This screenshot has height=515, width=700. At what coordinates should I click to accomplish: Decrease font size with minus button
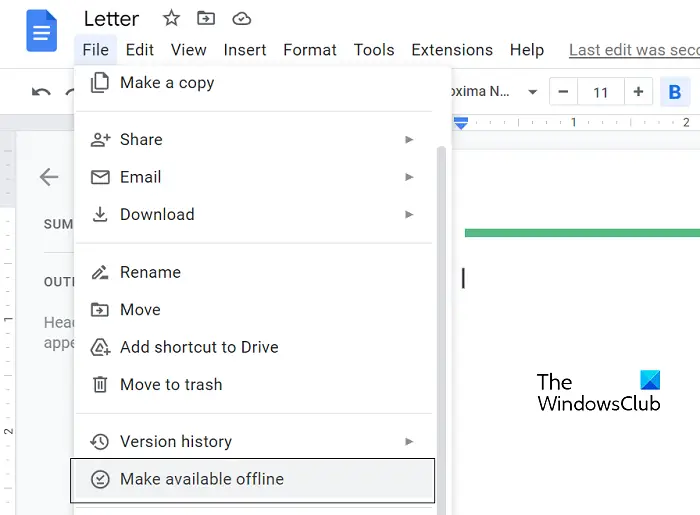pyautogui.click(x=563, y=92)
